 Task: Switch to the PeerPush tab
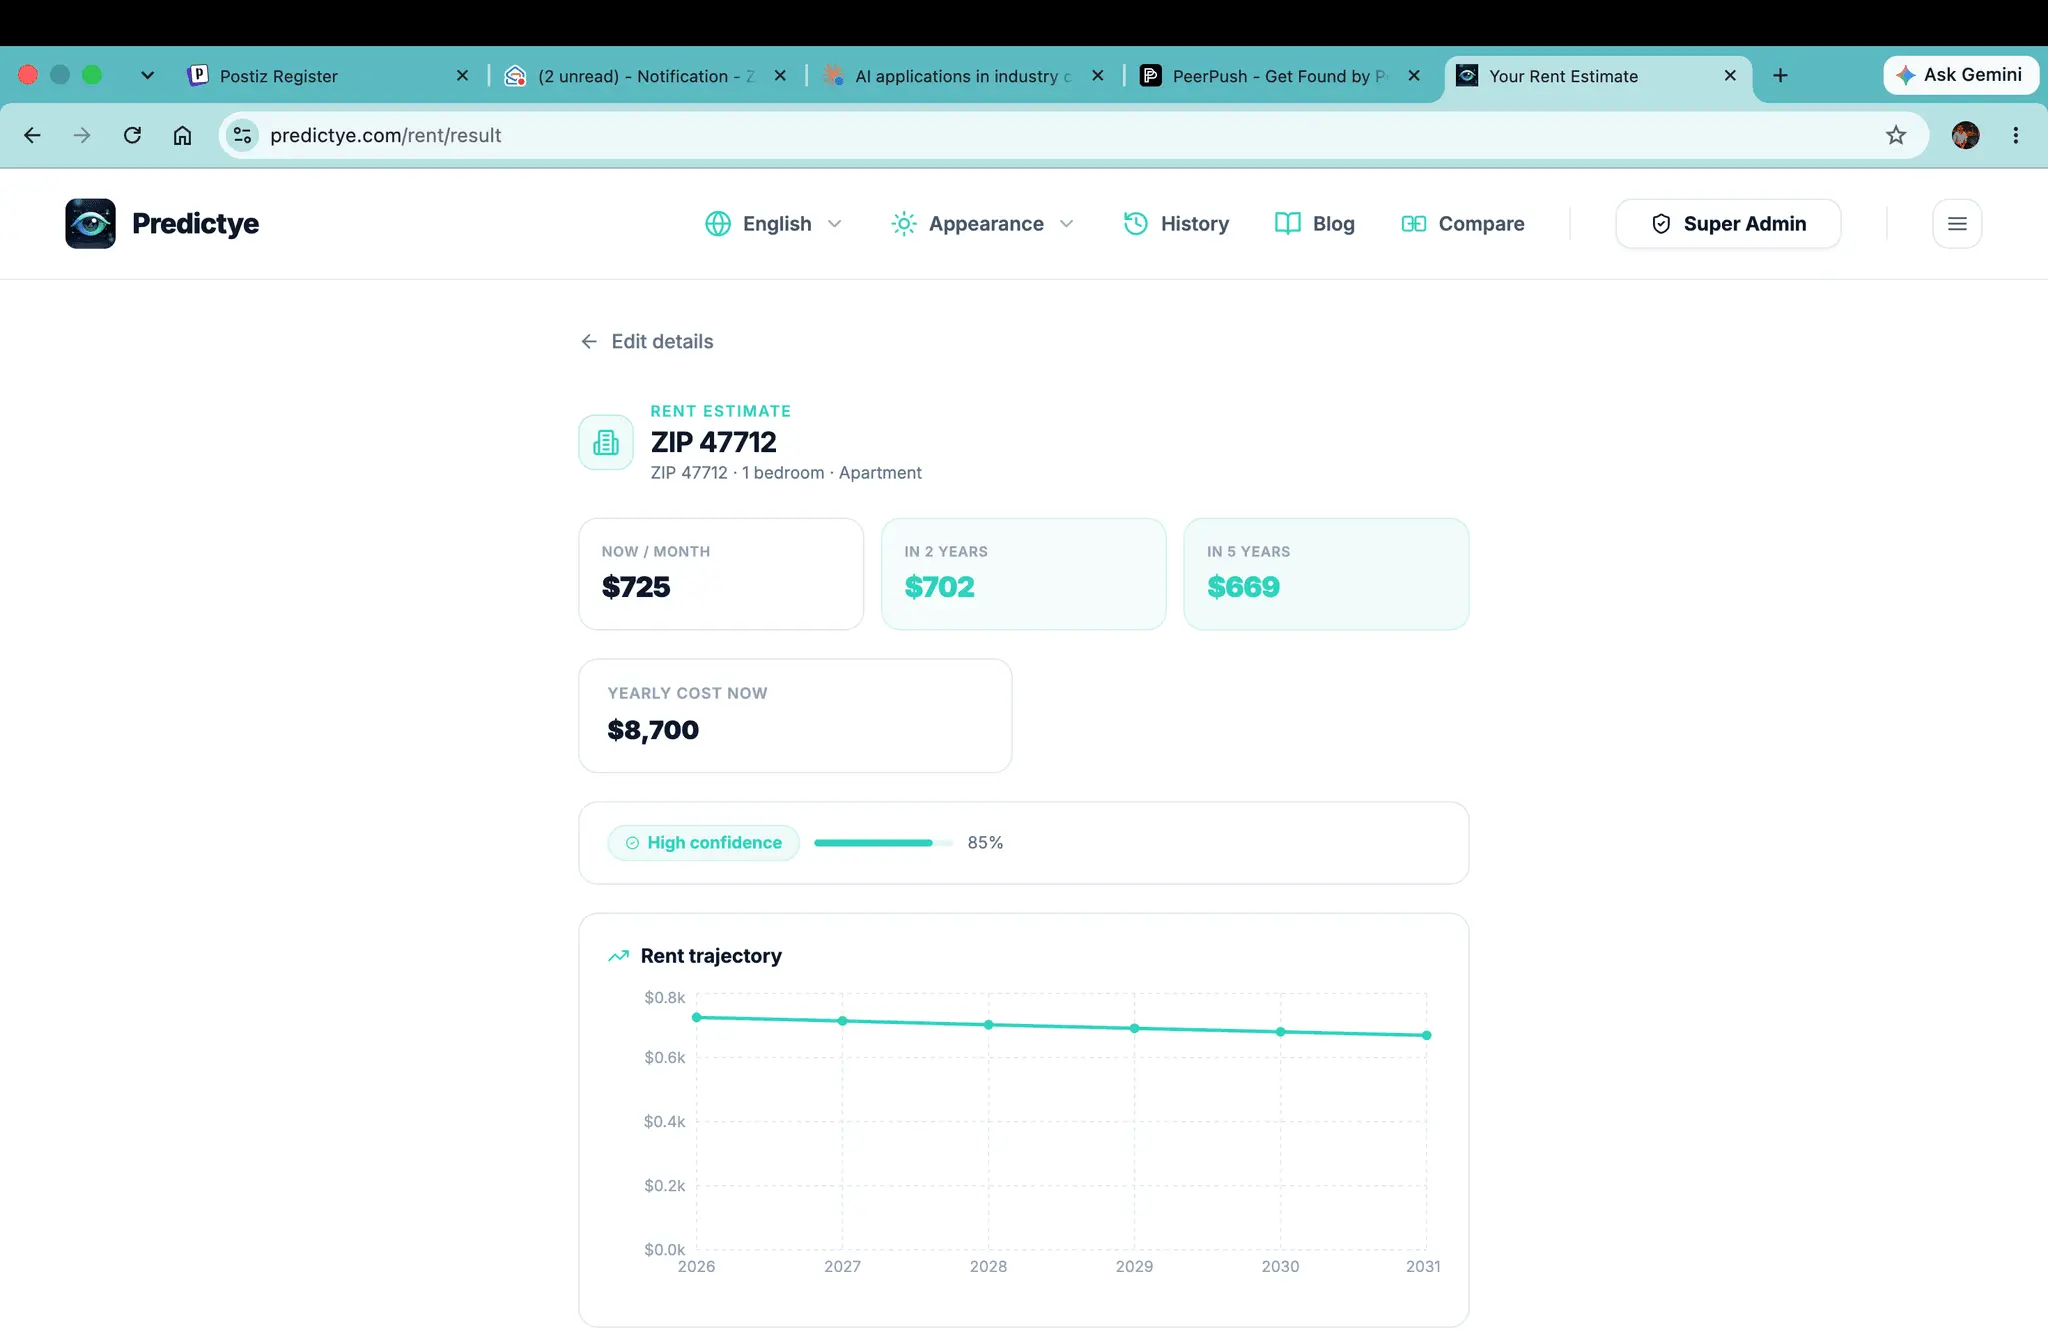coord(1281,76)
